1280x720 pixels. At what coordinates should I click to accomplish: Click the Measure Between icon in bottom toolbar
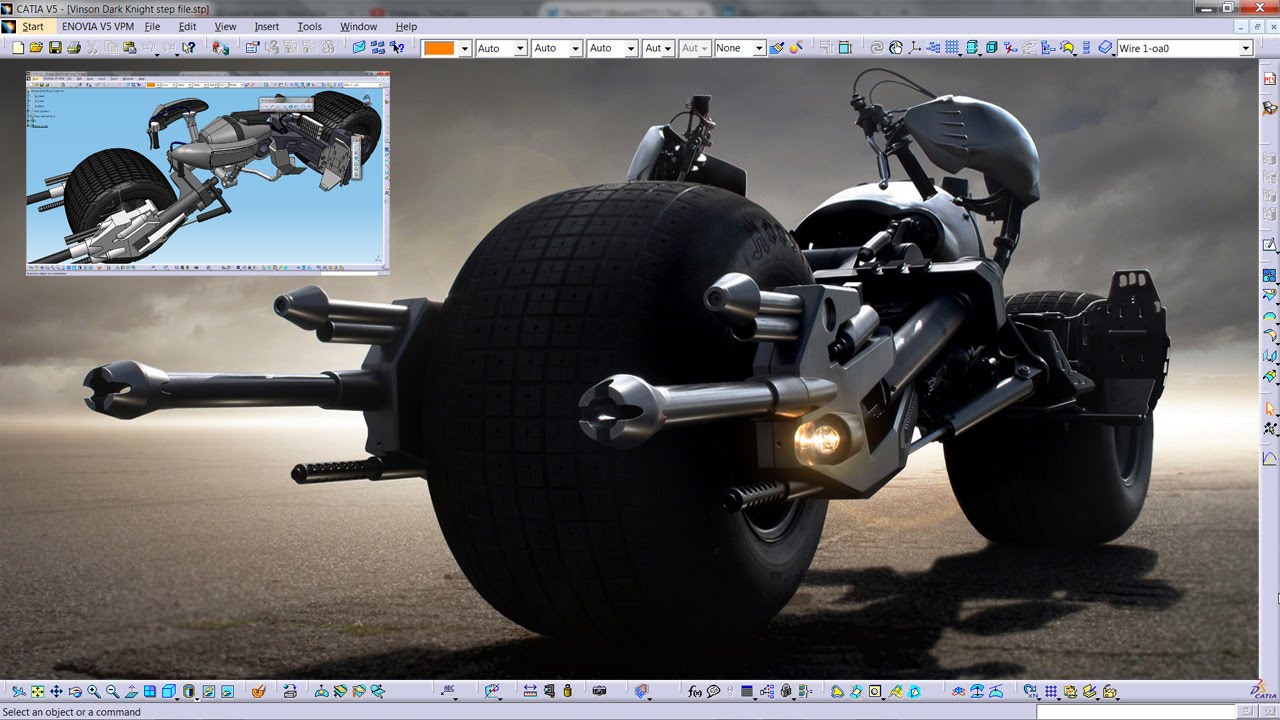pyautogui.click(x=530, y=691)
